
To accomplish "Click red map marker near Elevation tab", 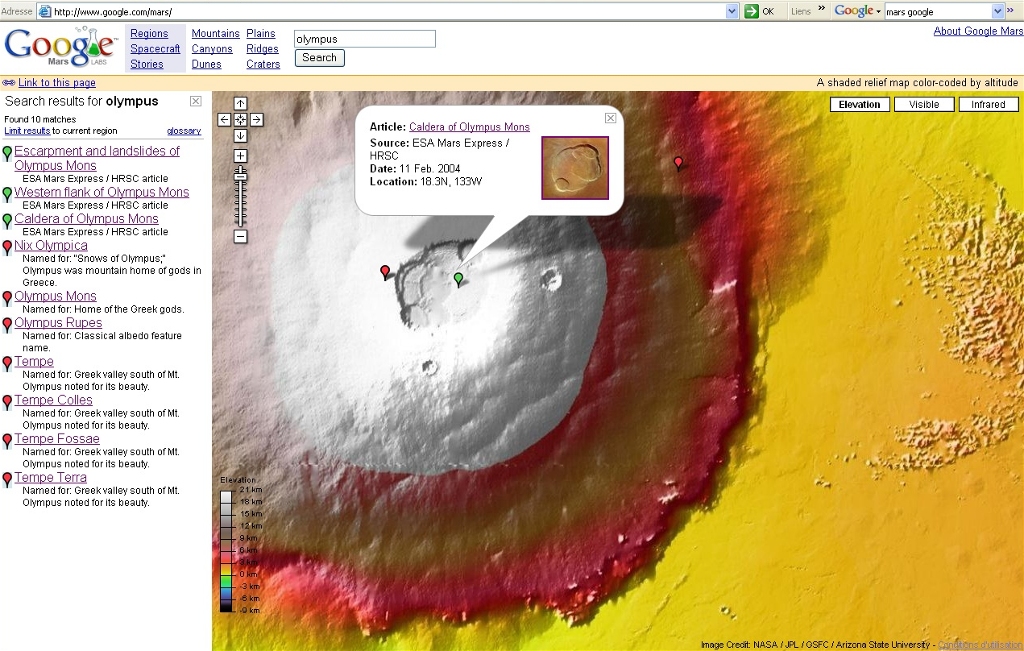I will tap(679, 163).
